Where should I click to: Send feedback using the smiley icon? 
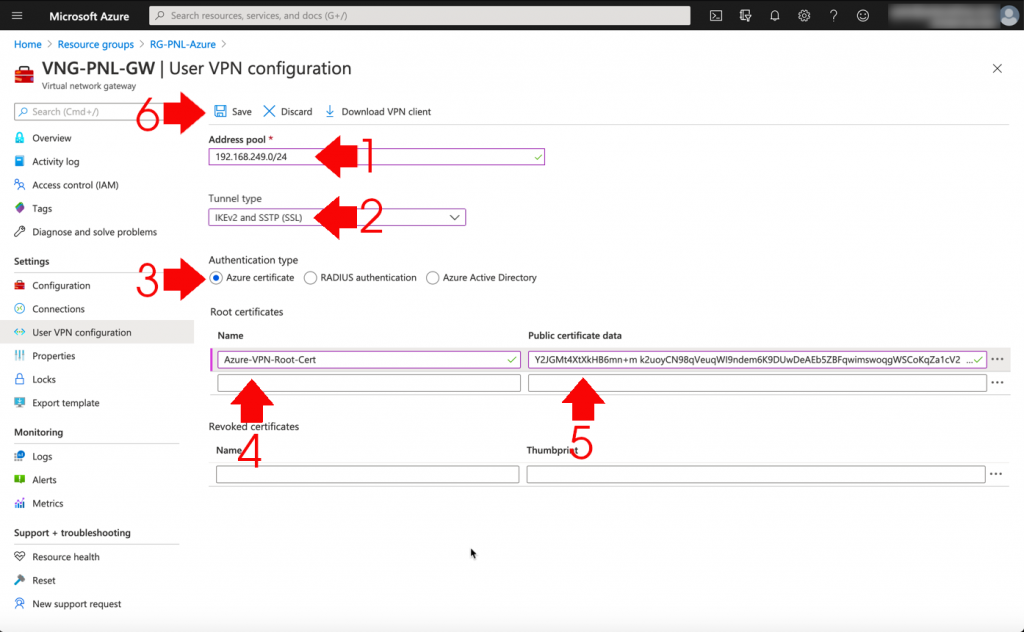[x=862, y=15]
